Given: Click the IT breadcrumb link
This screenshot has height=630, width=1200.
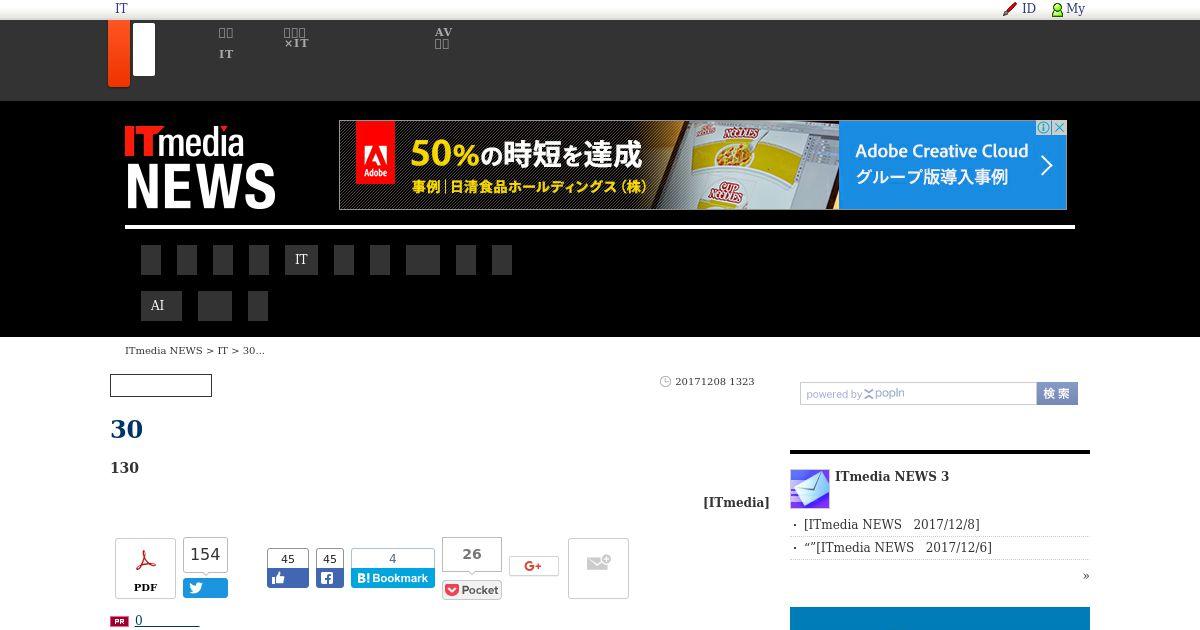Looking at the screenshot, I should pos(223,351).
